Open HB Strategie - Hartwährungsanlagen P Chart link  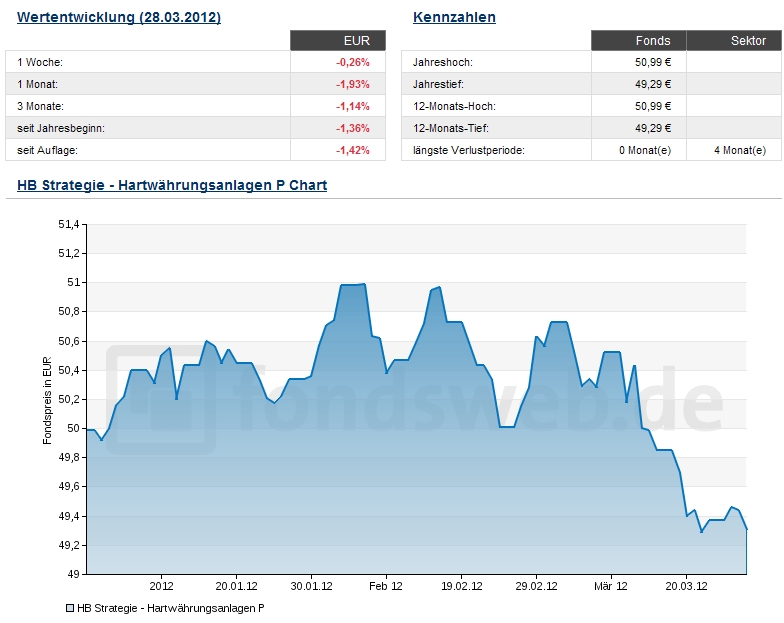tap(172, 185)
